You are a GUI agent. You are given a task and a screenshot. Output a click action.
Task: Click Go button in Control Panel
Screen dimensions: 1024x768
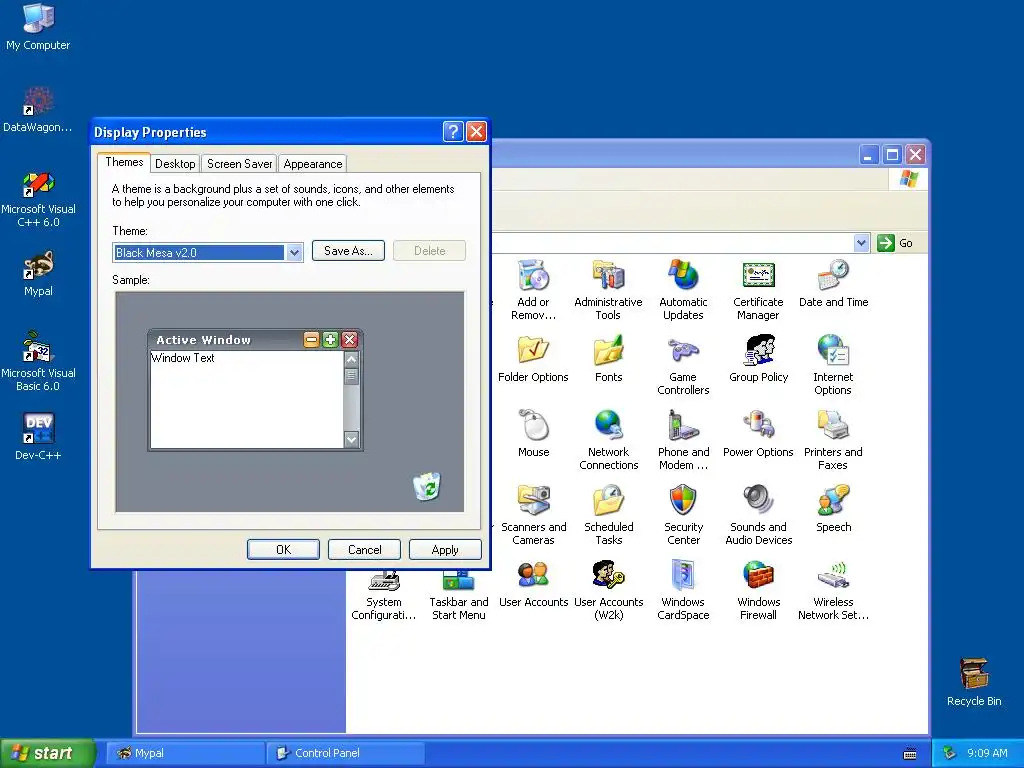coord(895,243)
